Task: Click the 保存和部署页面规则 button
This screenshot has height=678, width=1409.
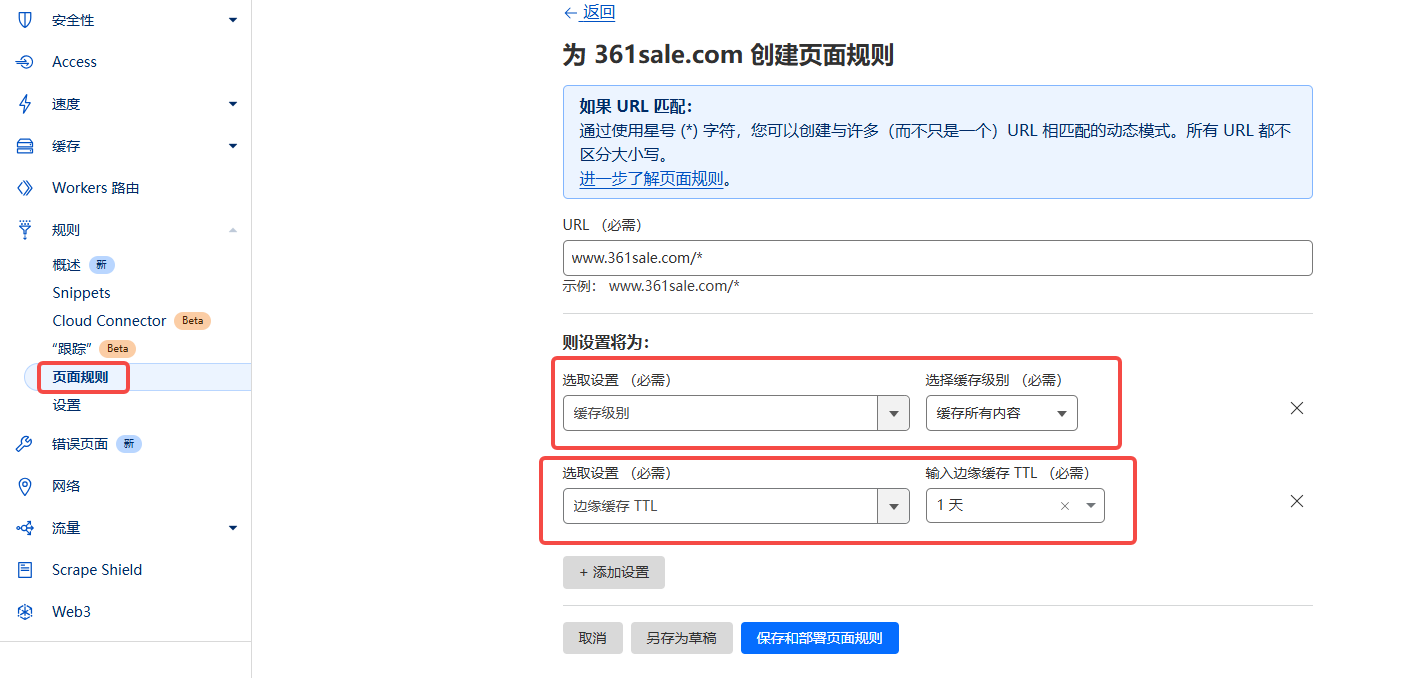Action: (x=819, y=638)
